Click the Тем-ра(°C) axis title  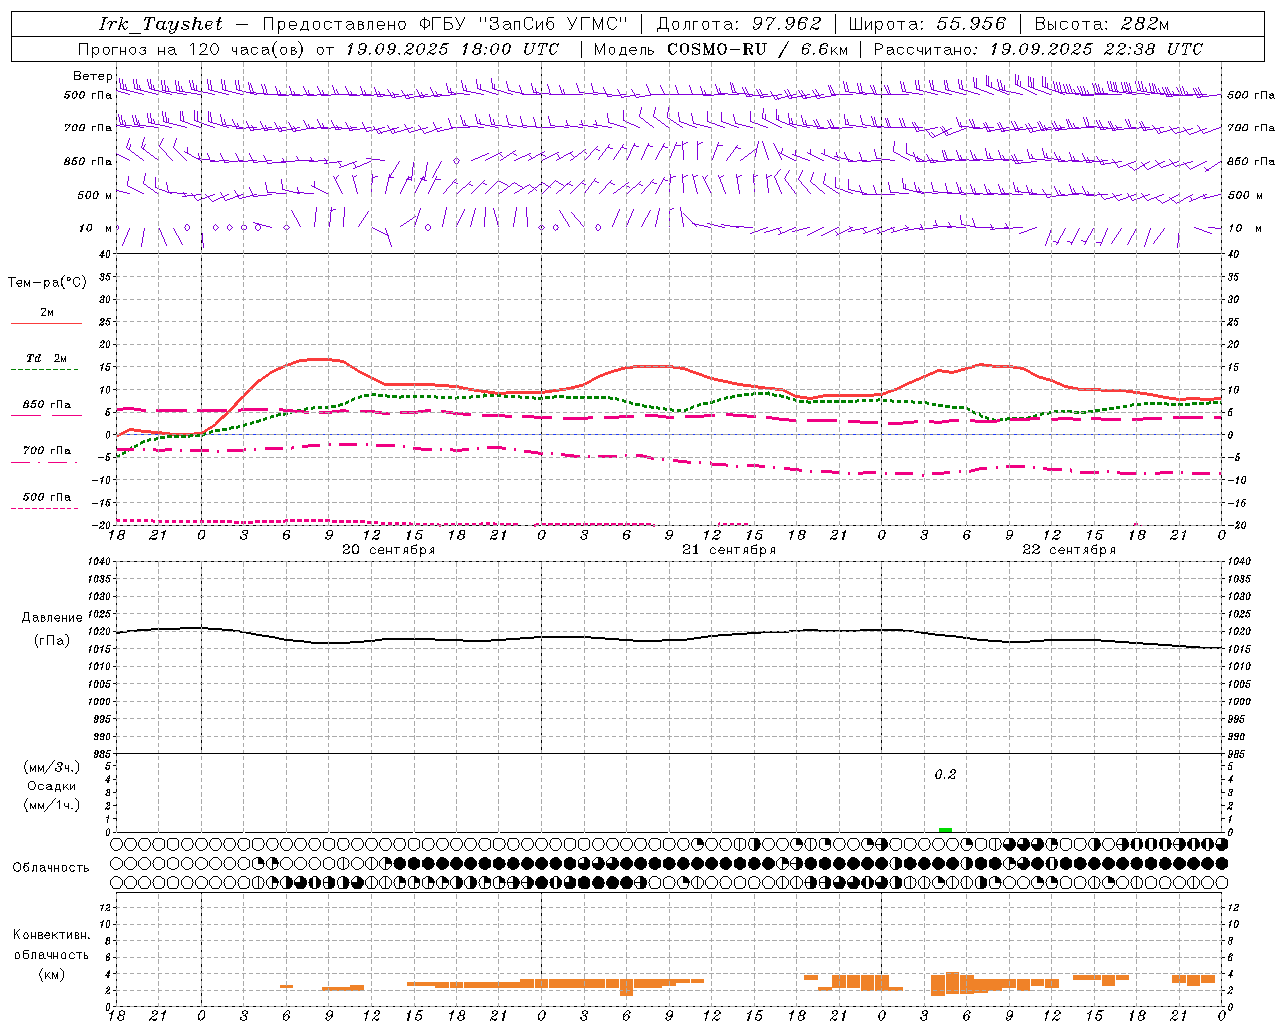[x=47, y=283]
